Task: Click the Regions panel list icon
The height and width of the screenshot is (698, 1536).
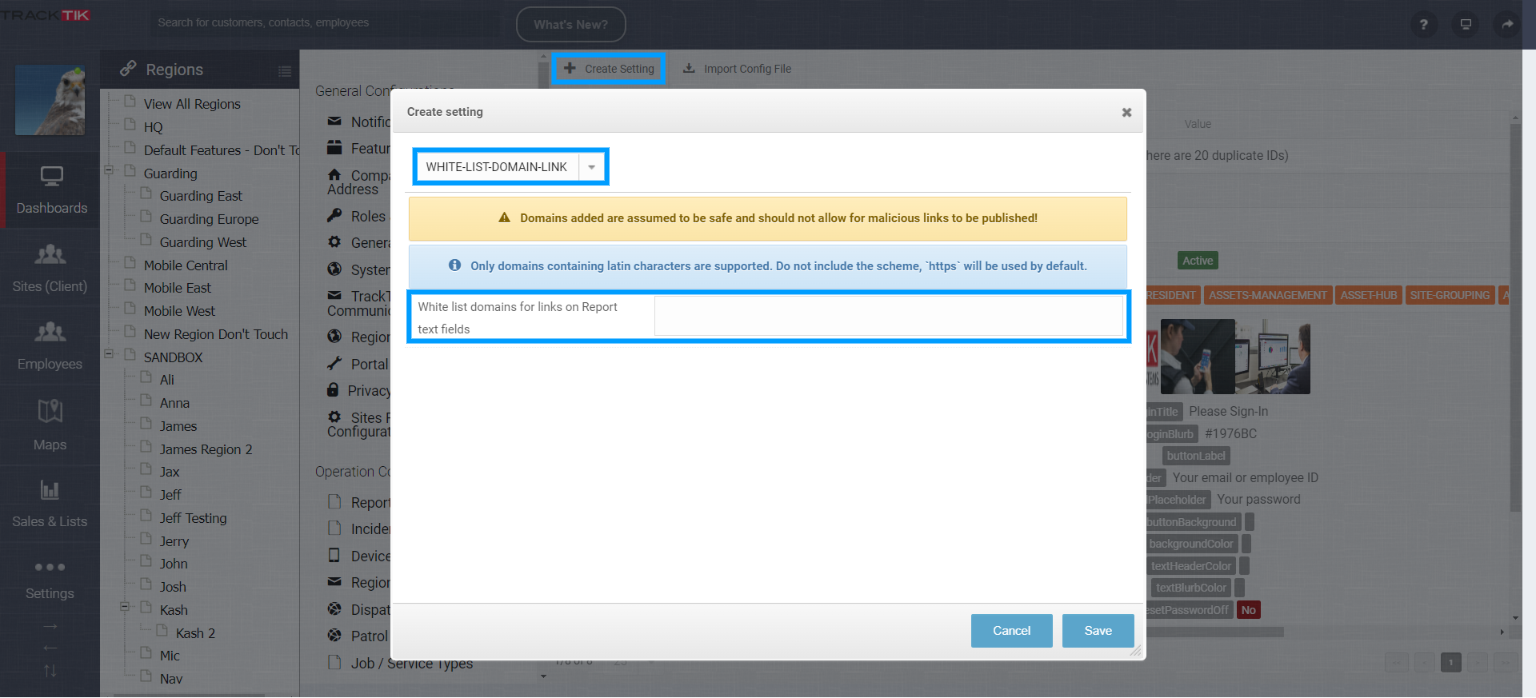Action: 285,71
